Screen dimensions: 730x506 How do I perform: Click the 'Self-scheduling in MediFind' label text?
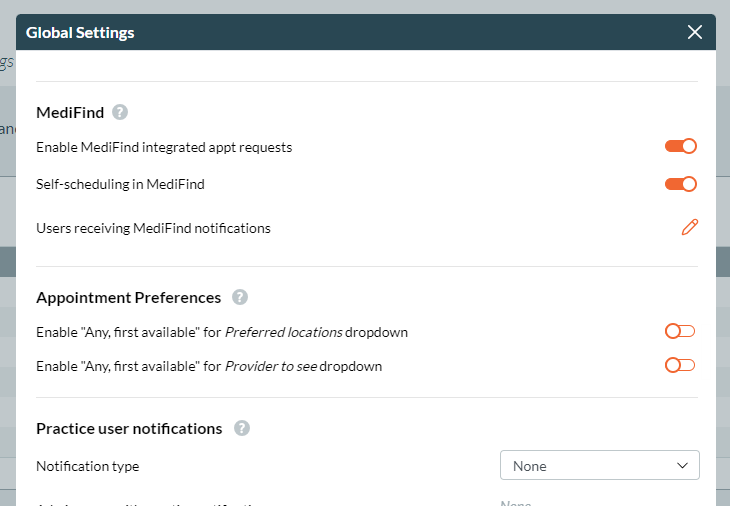(120, 184)
